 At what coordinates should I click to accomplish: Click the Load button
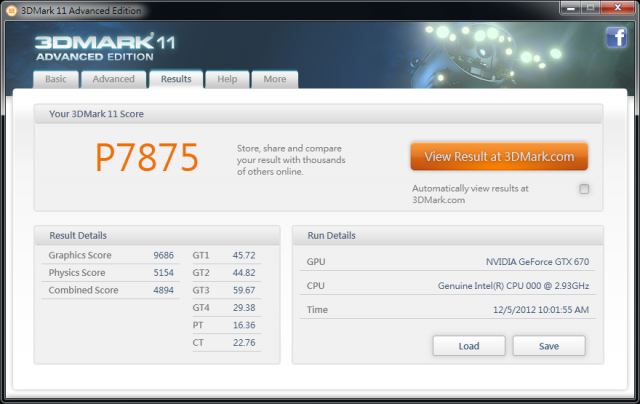469,346
